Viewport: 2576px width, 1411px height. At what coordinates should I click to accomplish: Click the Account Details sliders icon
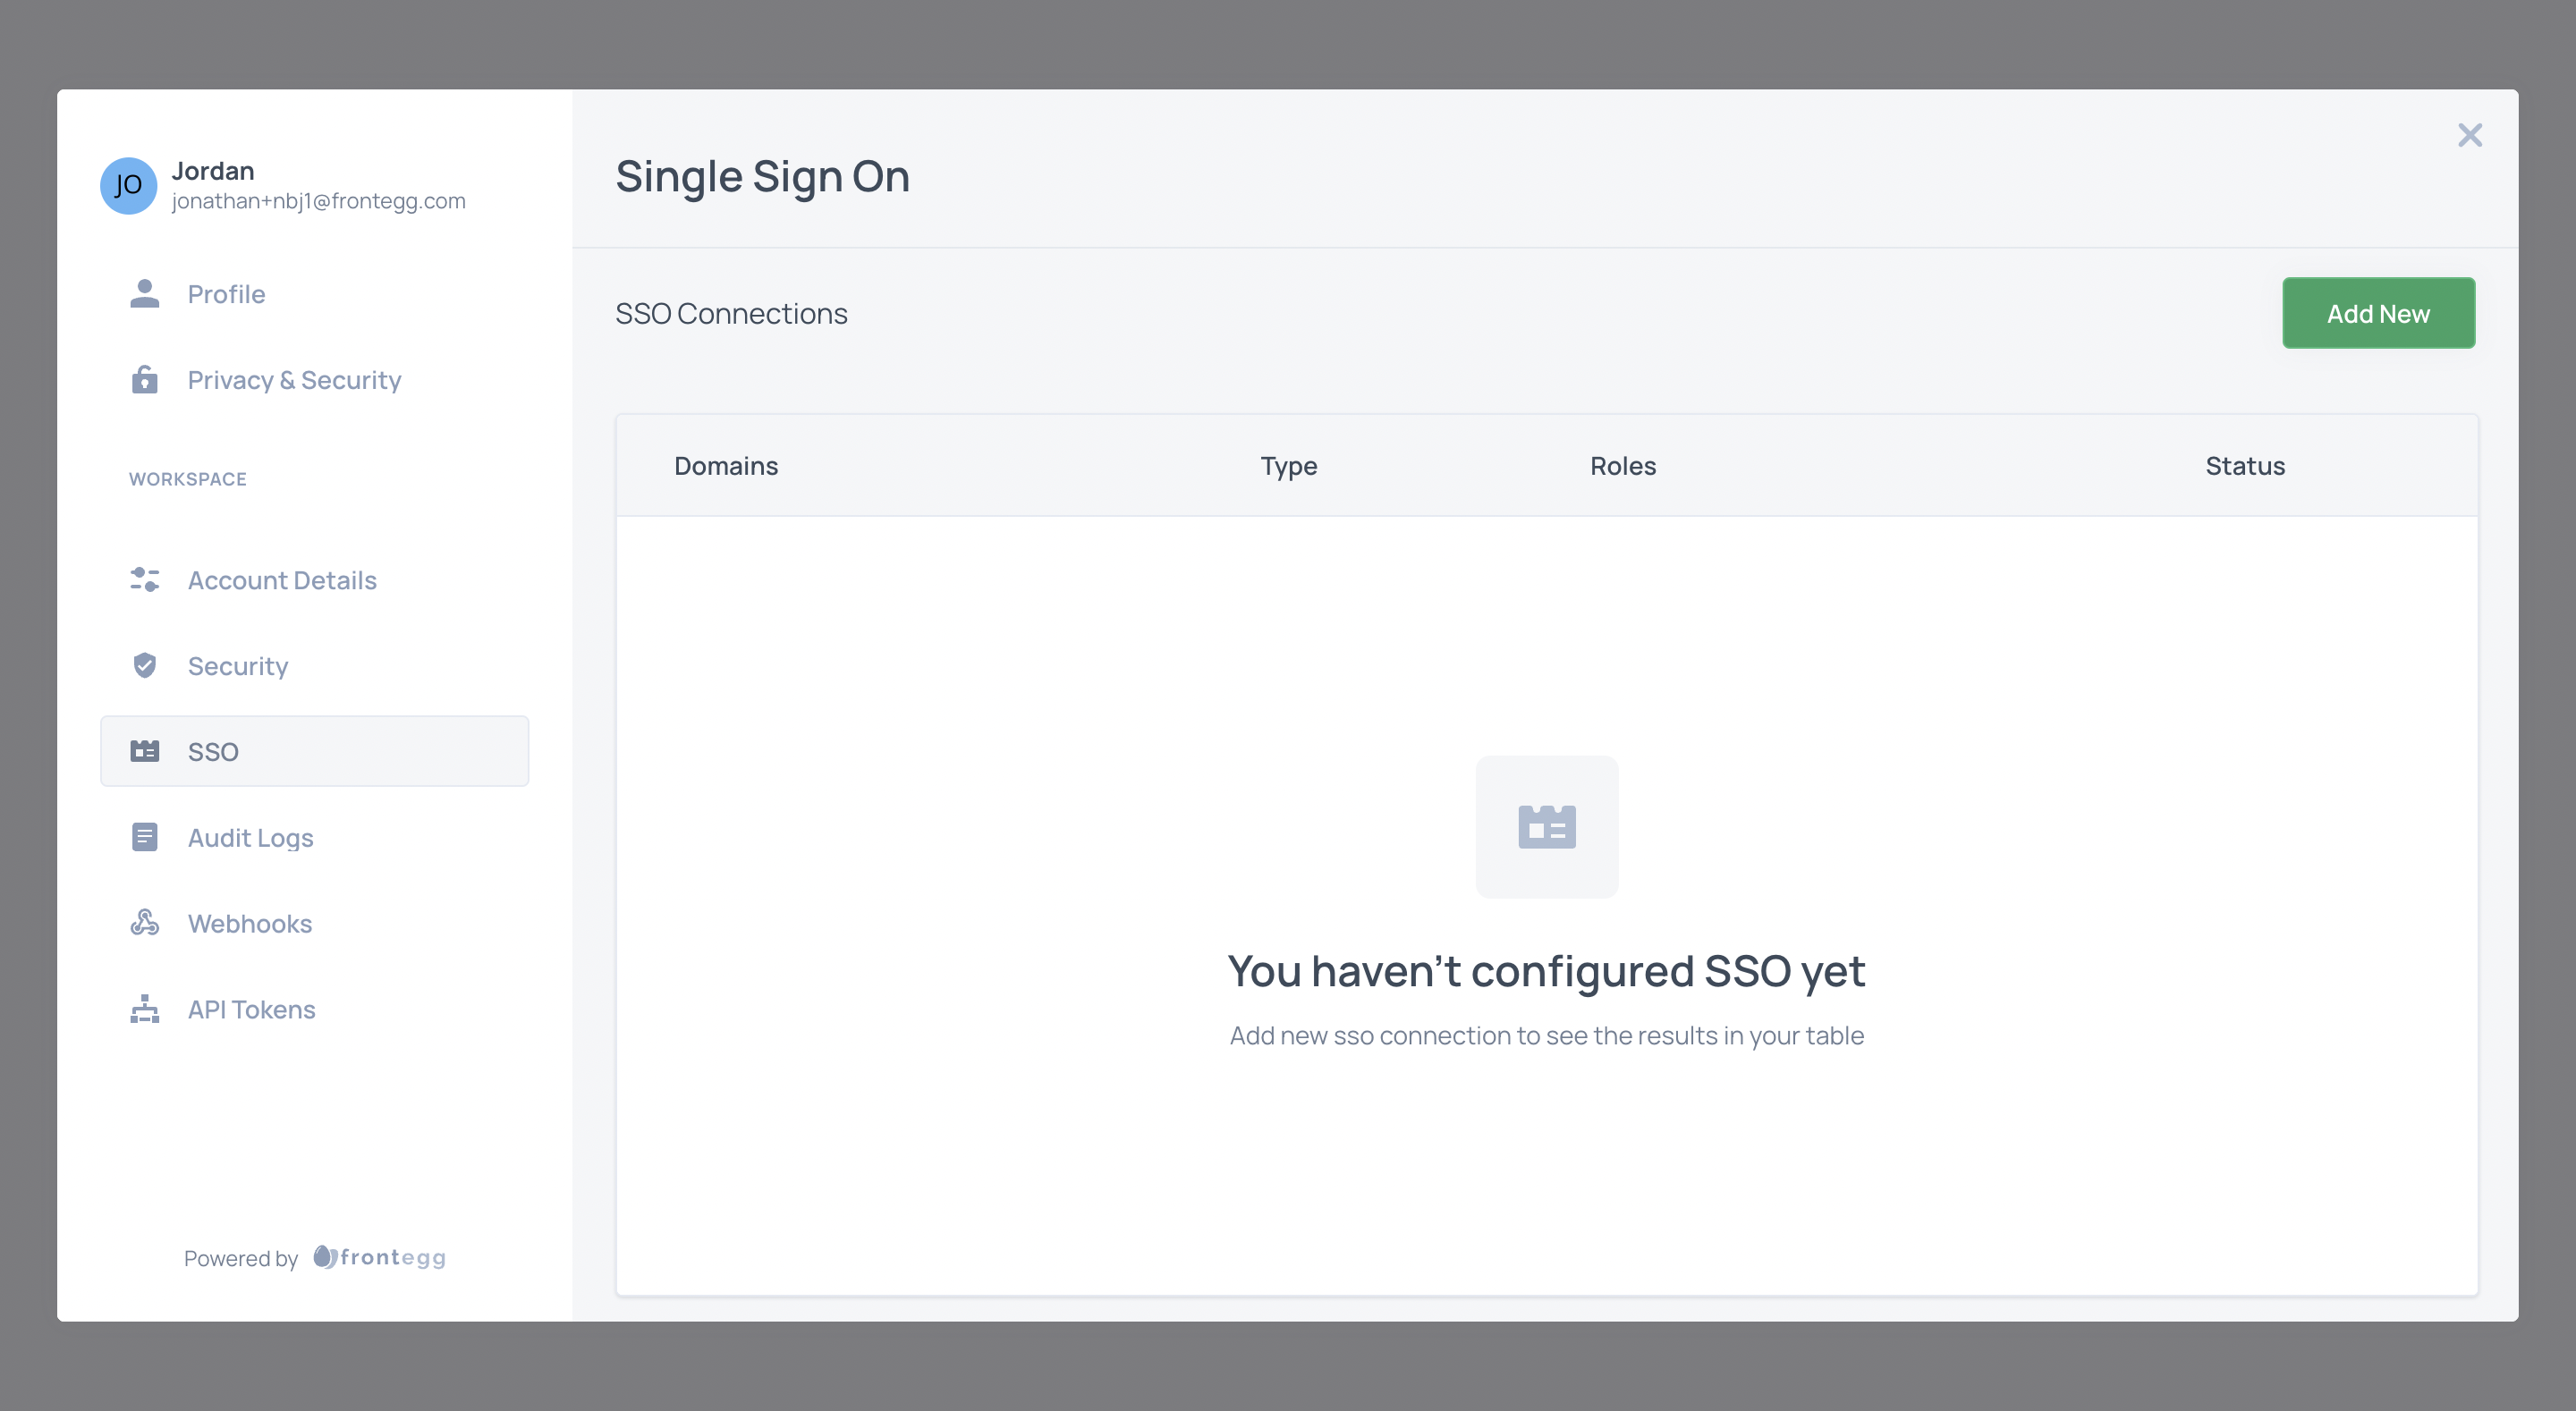pyautogui.click(x=145, y=580)
